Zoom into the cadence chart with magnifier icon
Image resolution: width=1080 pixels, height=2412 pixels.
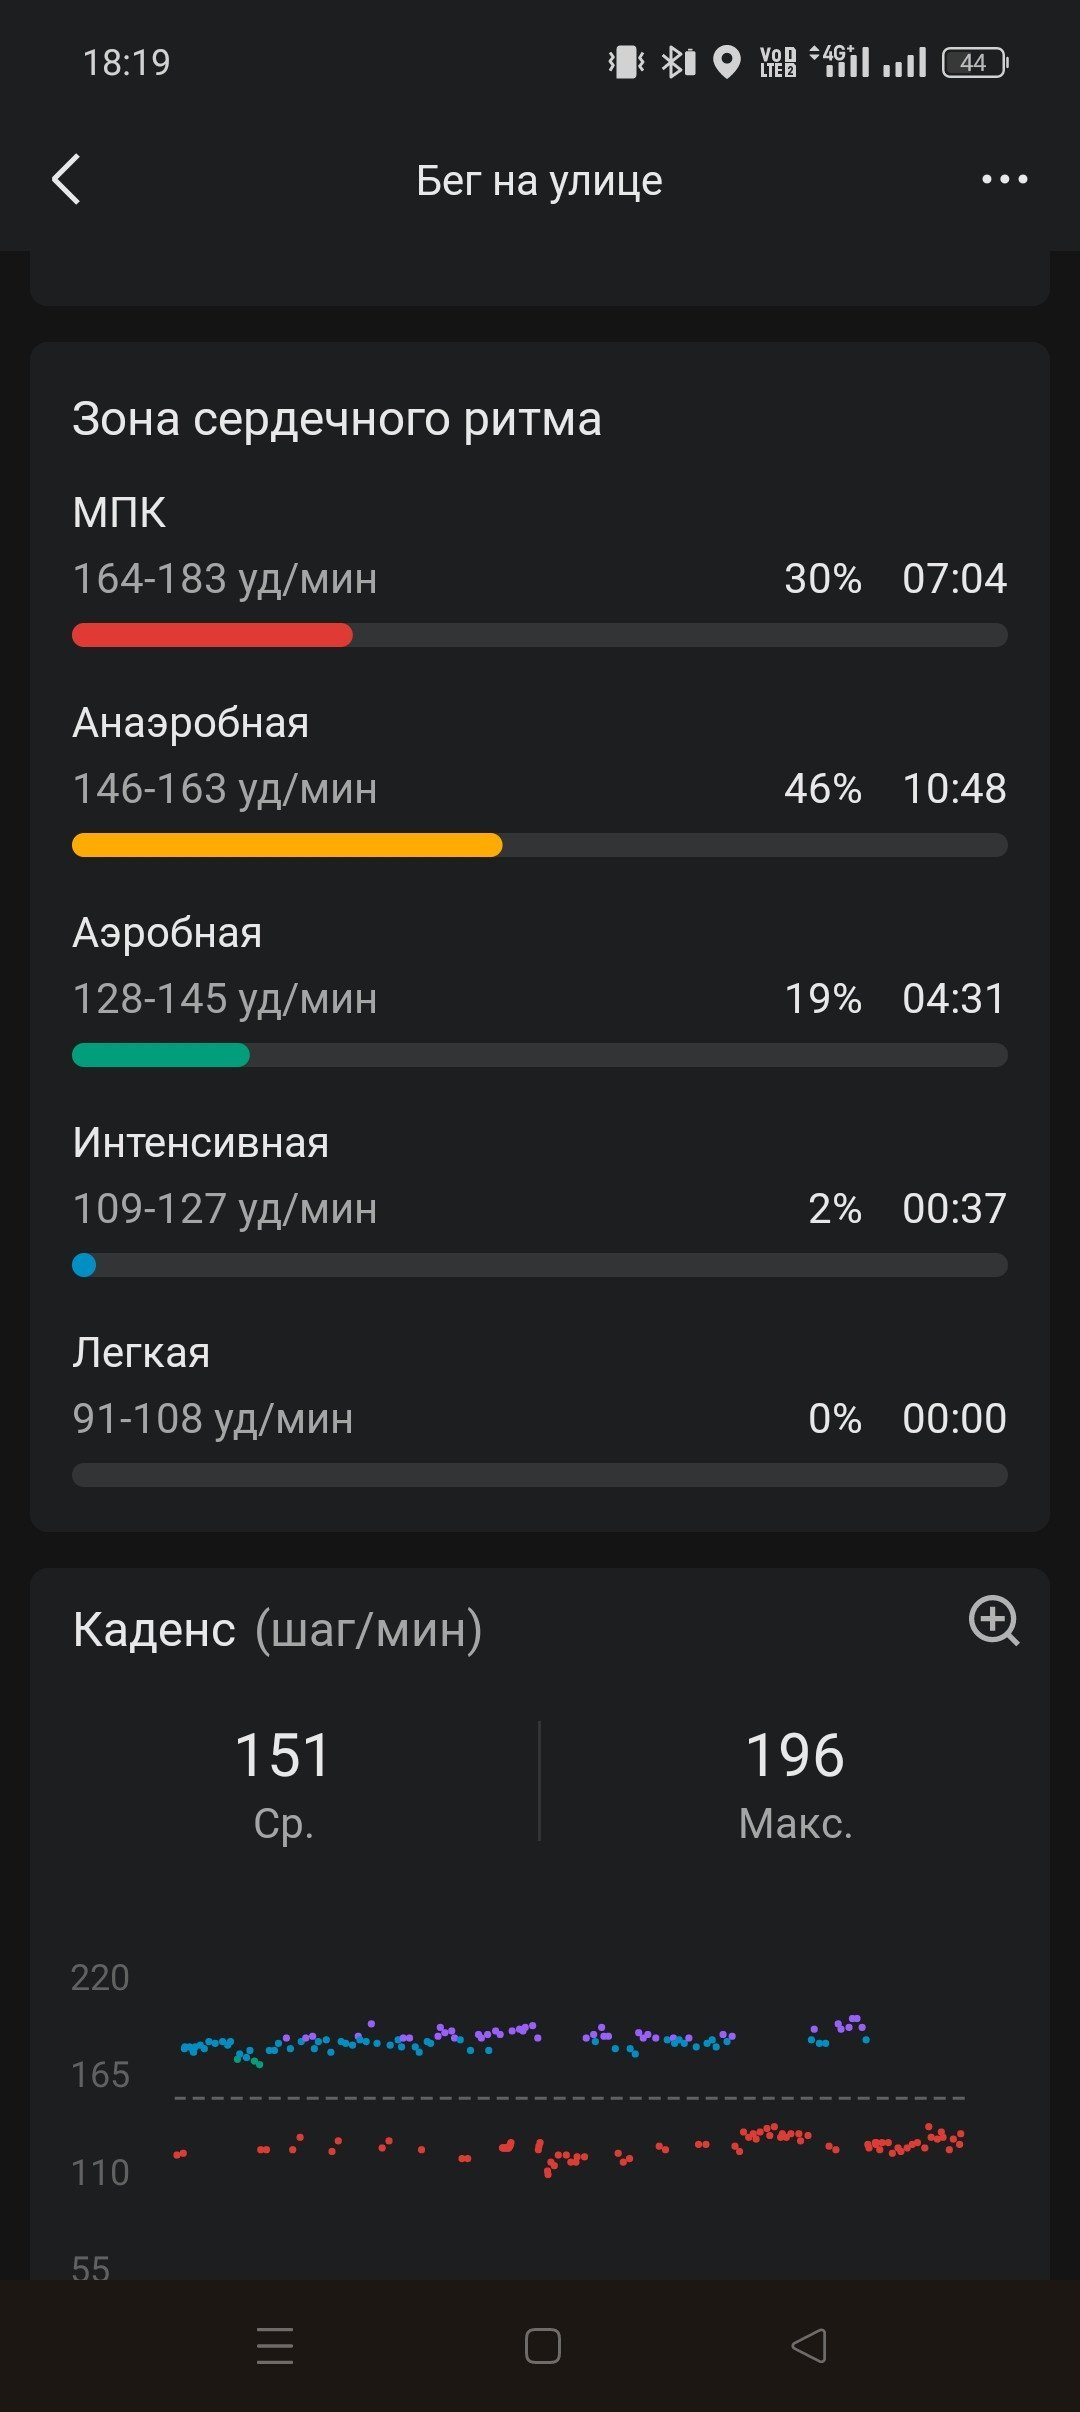point(994,1621)
